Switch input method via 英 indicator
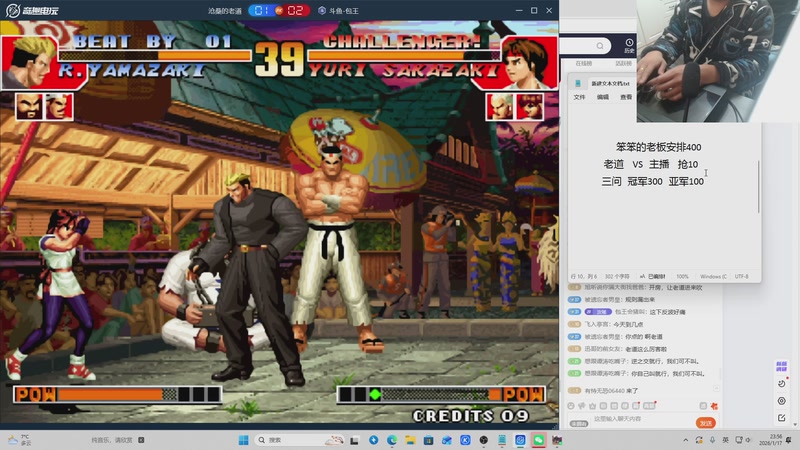The image size is (800, 450). [725, 440]
